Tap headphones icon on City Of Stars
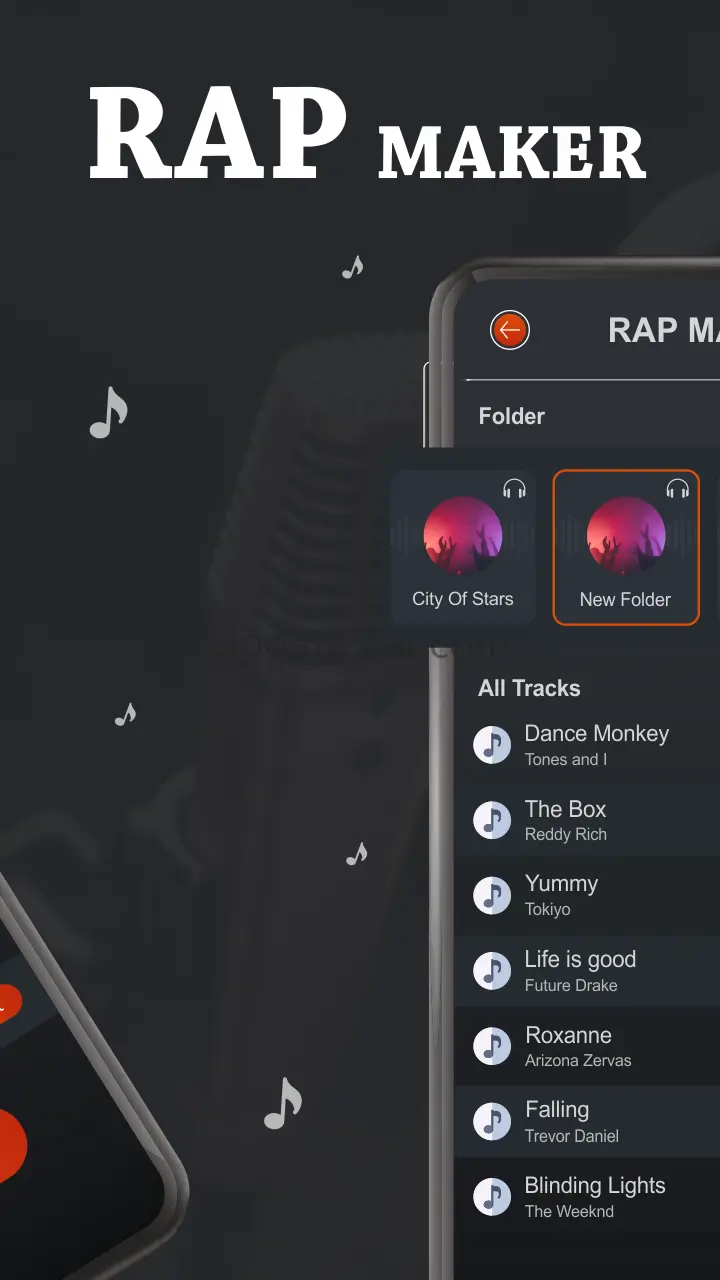This screenshot has width=720, height=1280. [x=514, y=489]
